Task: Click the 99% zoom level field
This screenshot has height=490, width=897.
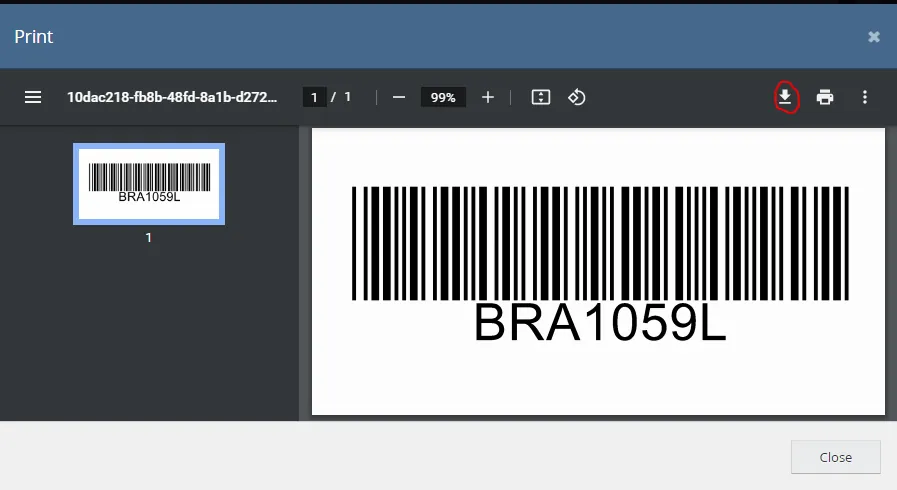Action: click(x=443, y=97)
